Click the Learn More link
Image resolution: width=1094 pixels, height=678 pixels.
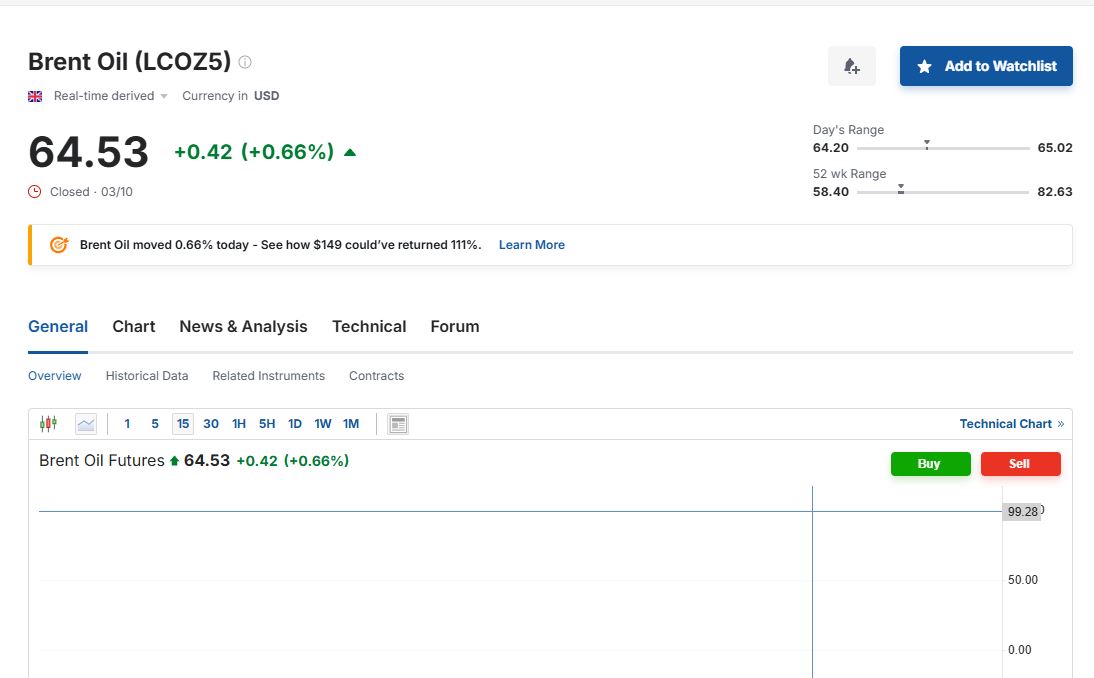[x=531, y=245]
